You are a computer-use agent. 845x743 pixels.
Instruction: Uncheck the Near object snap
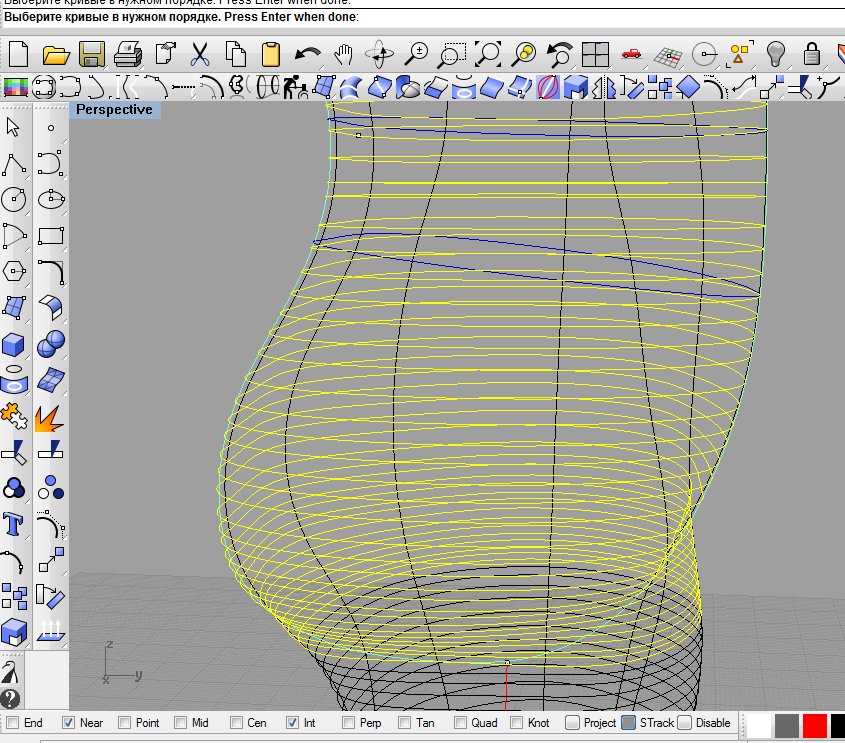coord(68,722)
